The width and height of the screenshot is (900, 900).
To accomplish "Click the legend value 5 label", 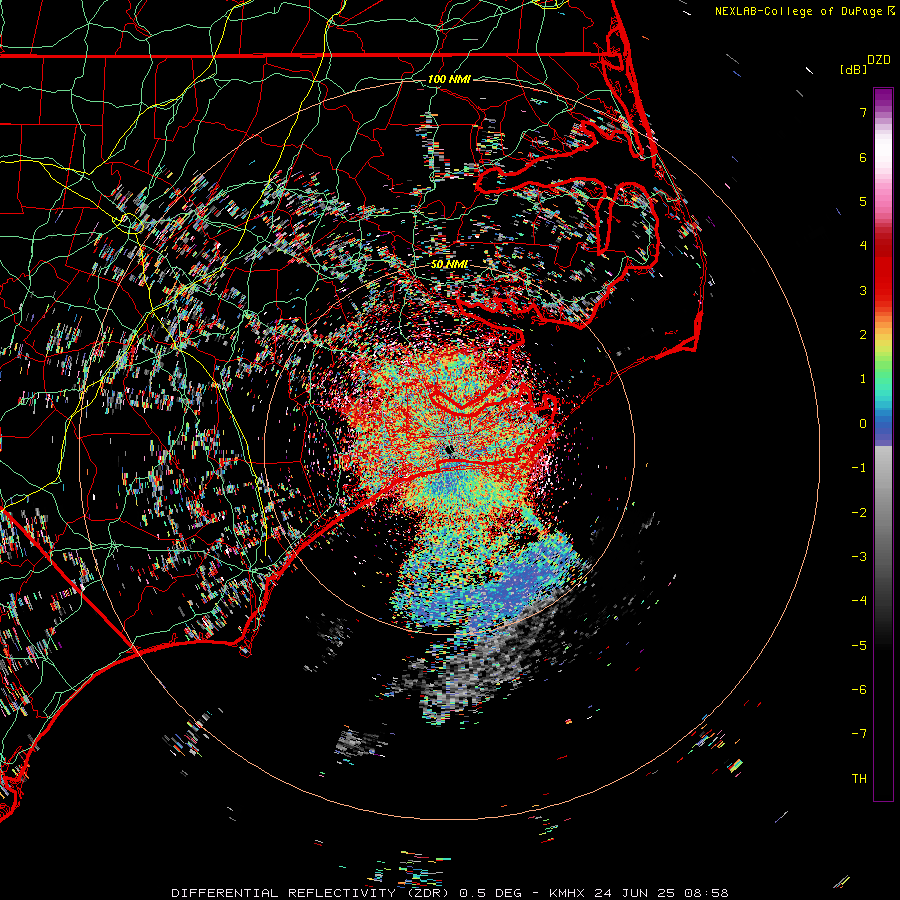I will tap(863, 201).
